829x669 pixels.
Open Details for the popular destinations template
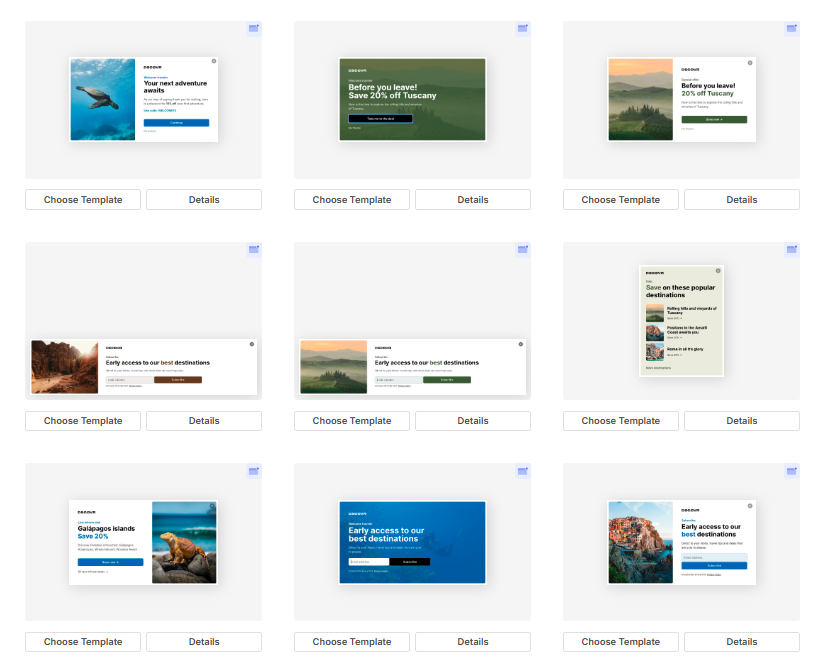[742, 421]
